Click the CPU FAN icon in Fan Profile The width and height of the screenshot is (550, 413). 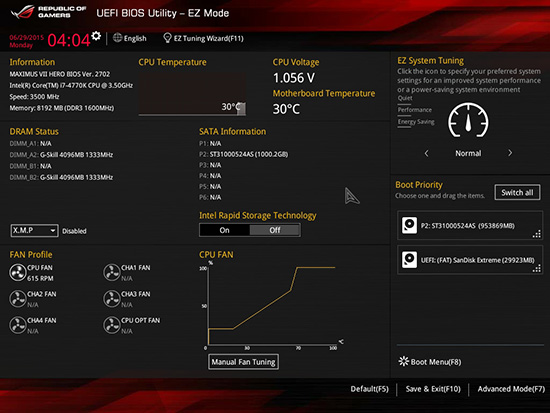[18, 273]
